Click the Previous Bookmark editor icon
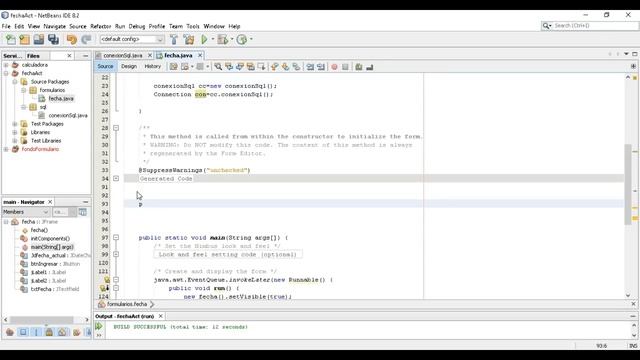The image size is (640, 360). pyautogui.click(x=275, y=67)
